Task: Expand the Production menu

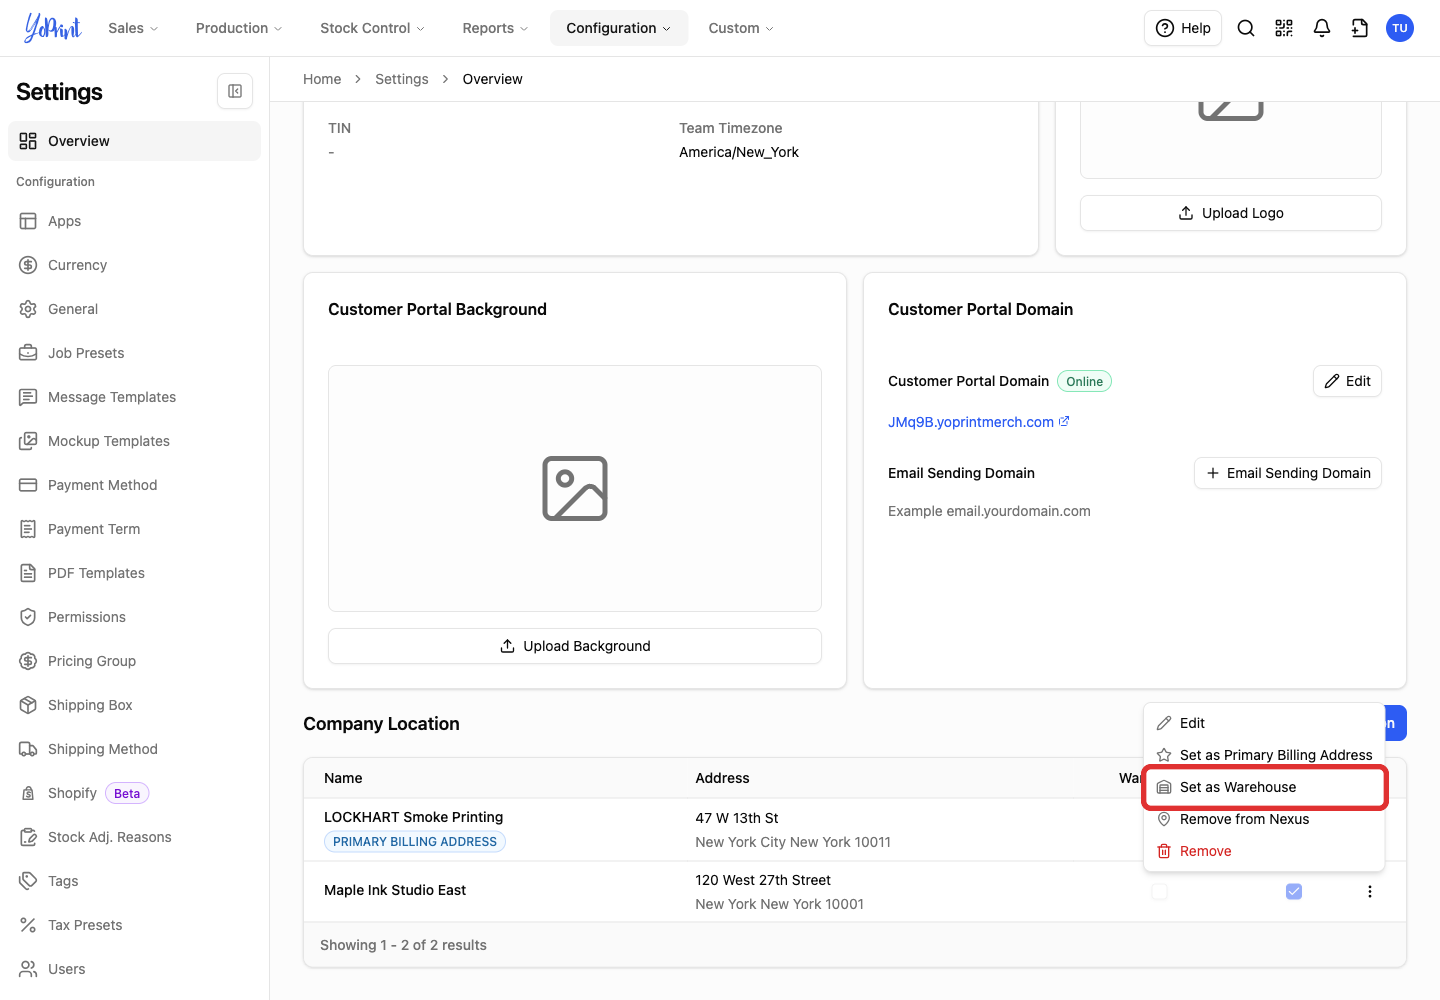Action: click(x=239, y=28)
